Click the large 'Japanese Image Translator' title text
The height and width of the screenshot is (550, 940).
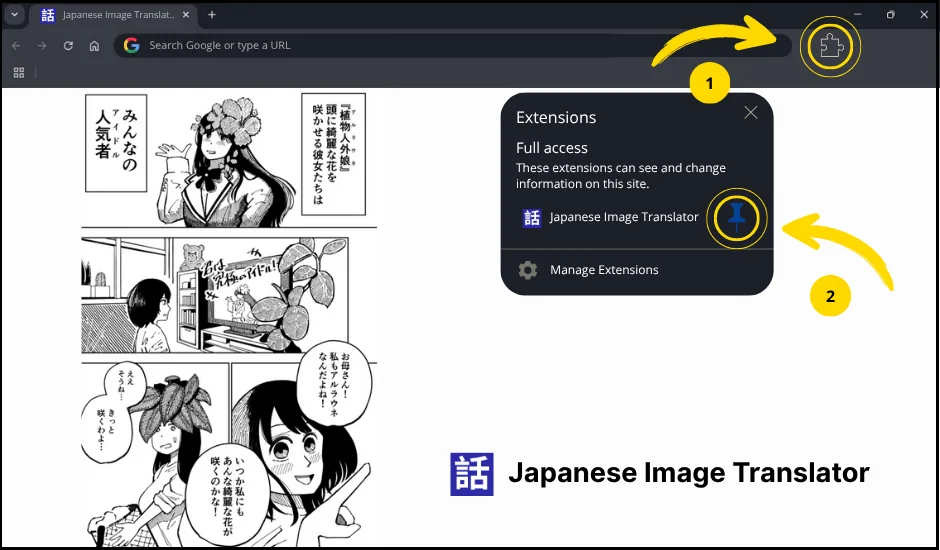[x=689, y=473]
